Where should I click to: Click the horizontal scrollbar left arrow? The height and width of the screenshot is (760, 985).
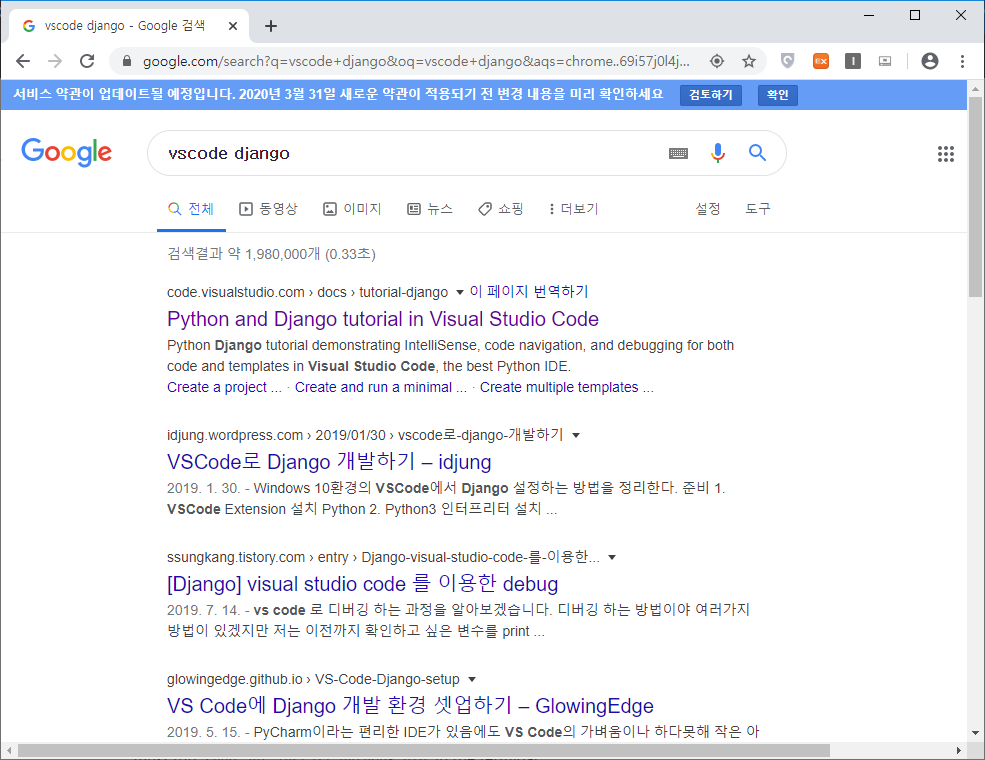(9, 751)
